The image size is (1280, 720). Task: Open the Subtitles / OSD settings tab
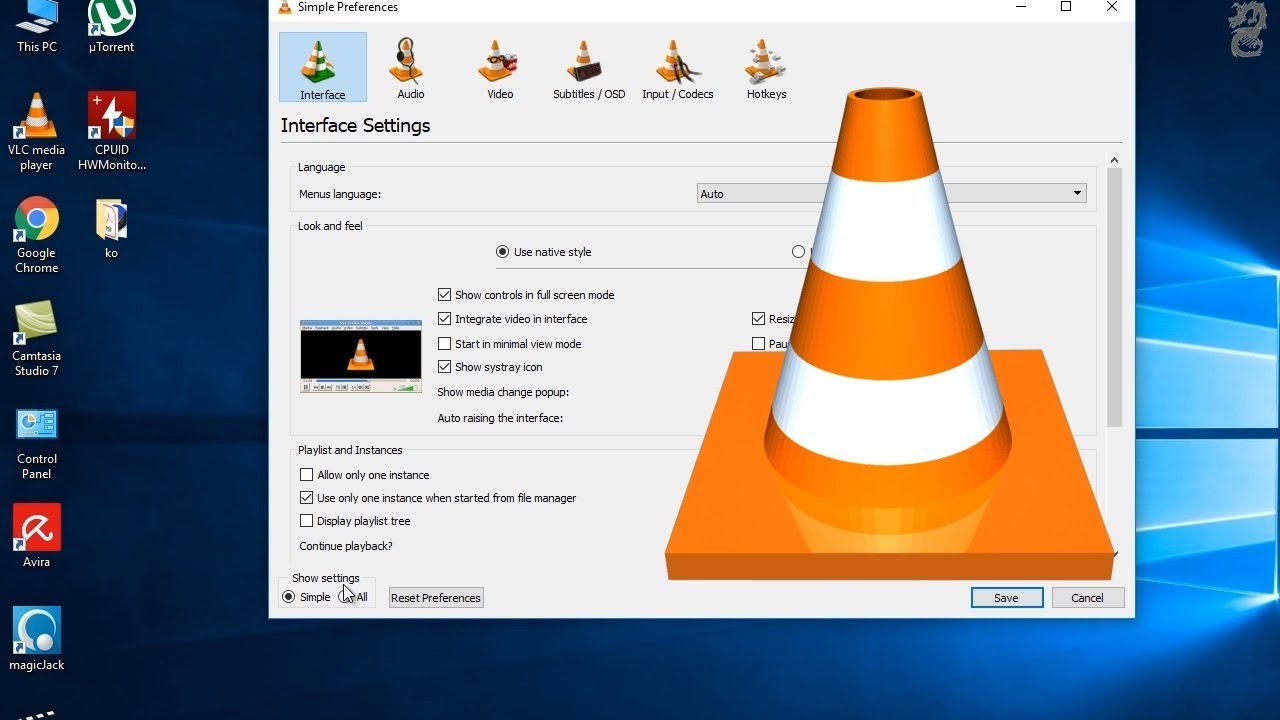[x=589, y=67]
